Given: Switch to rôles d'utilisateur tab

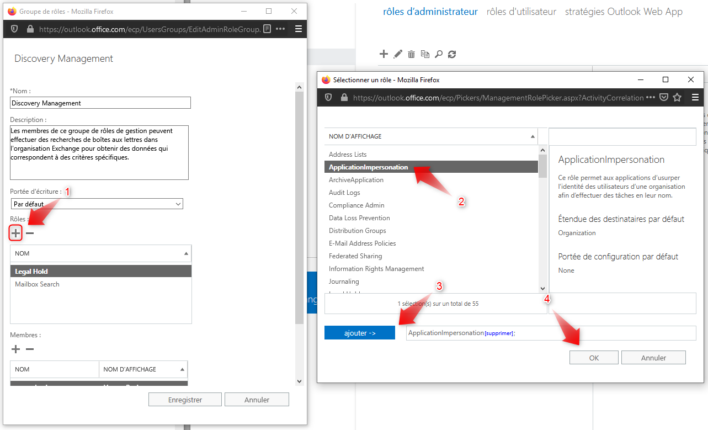Looking at the screenshot, I should click(x=521, y=12).
